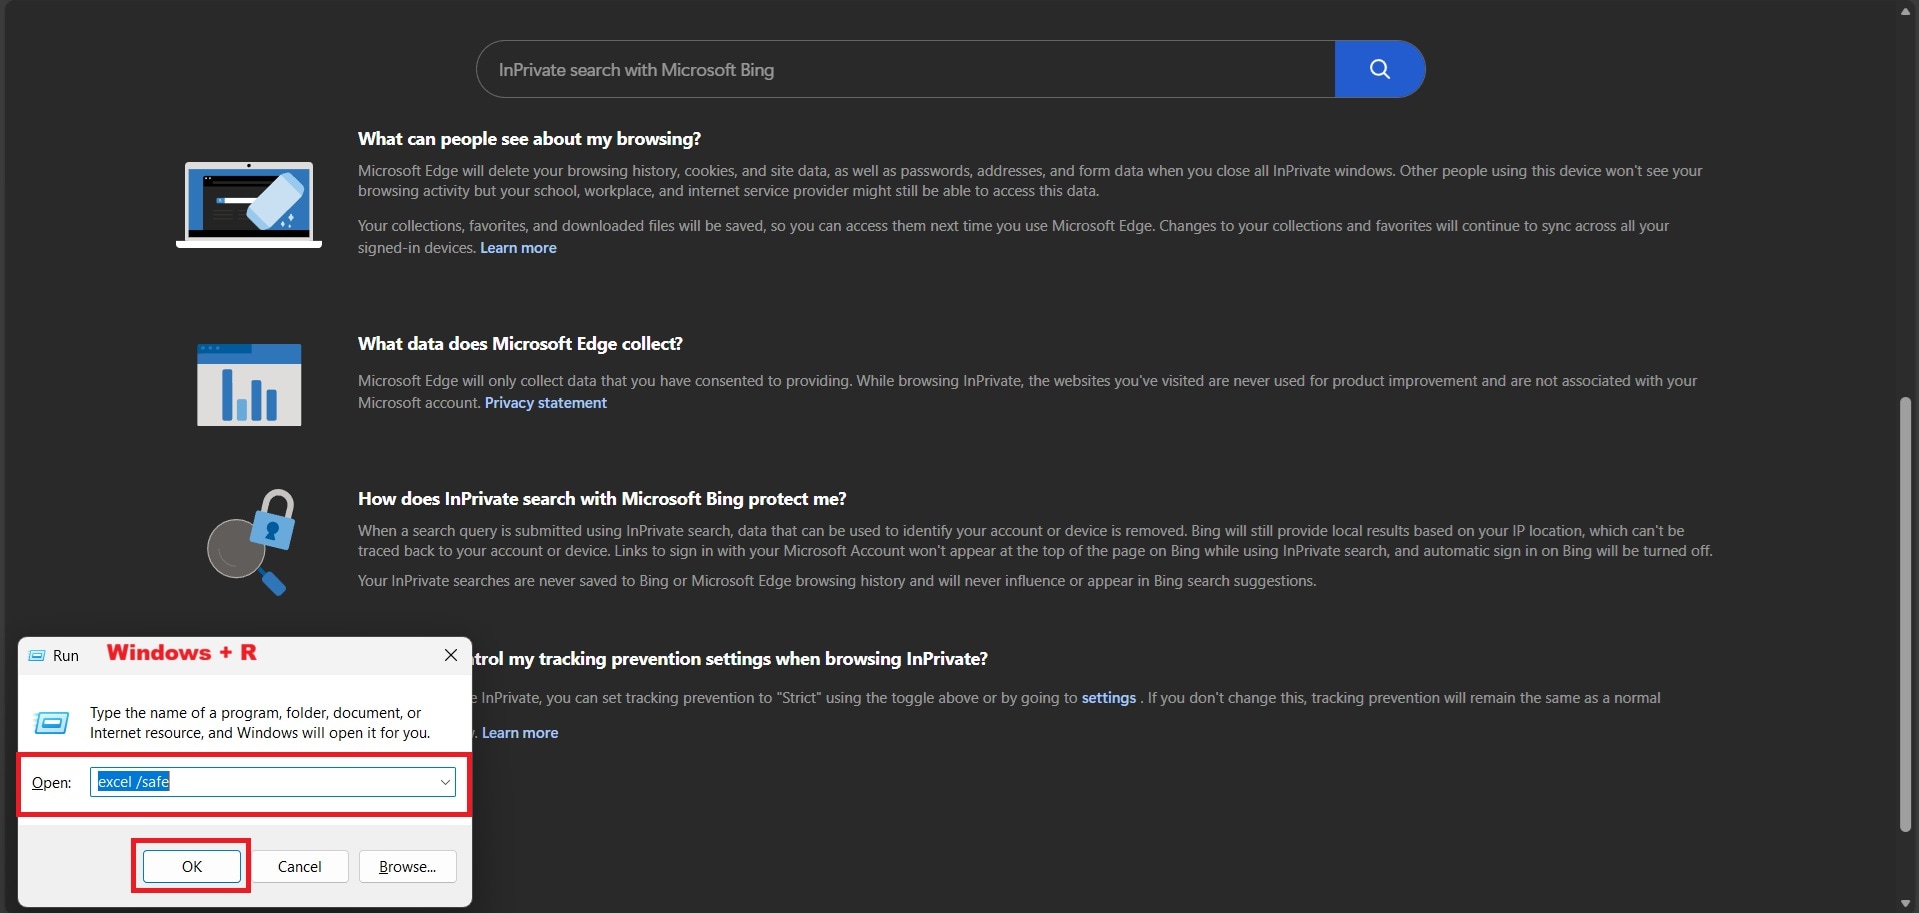Click the scroll down arrow at bottom

[1905, 904]
